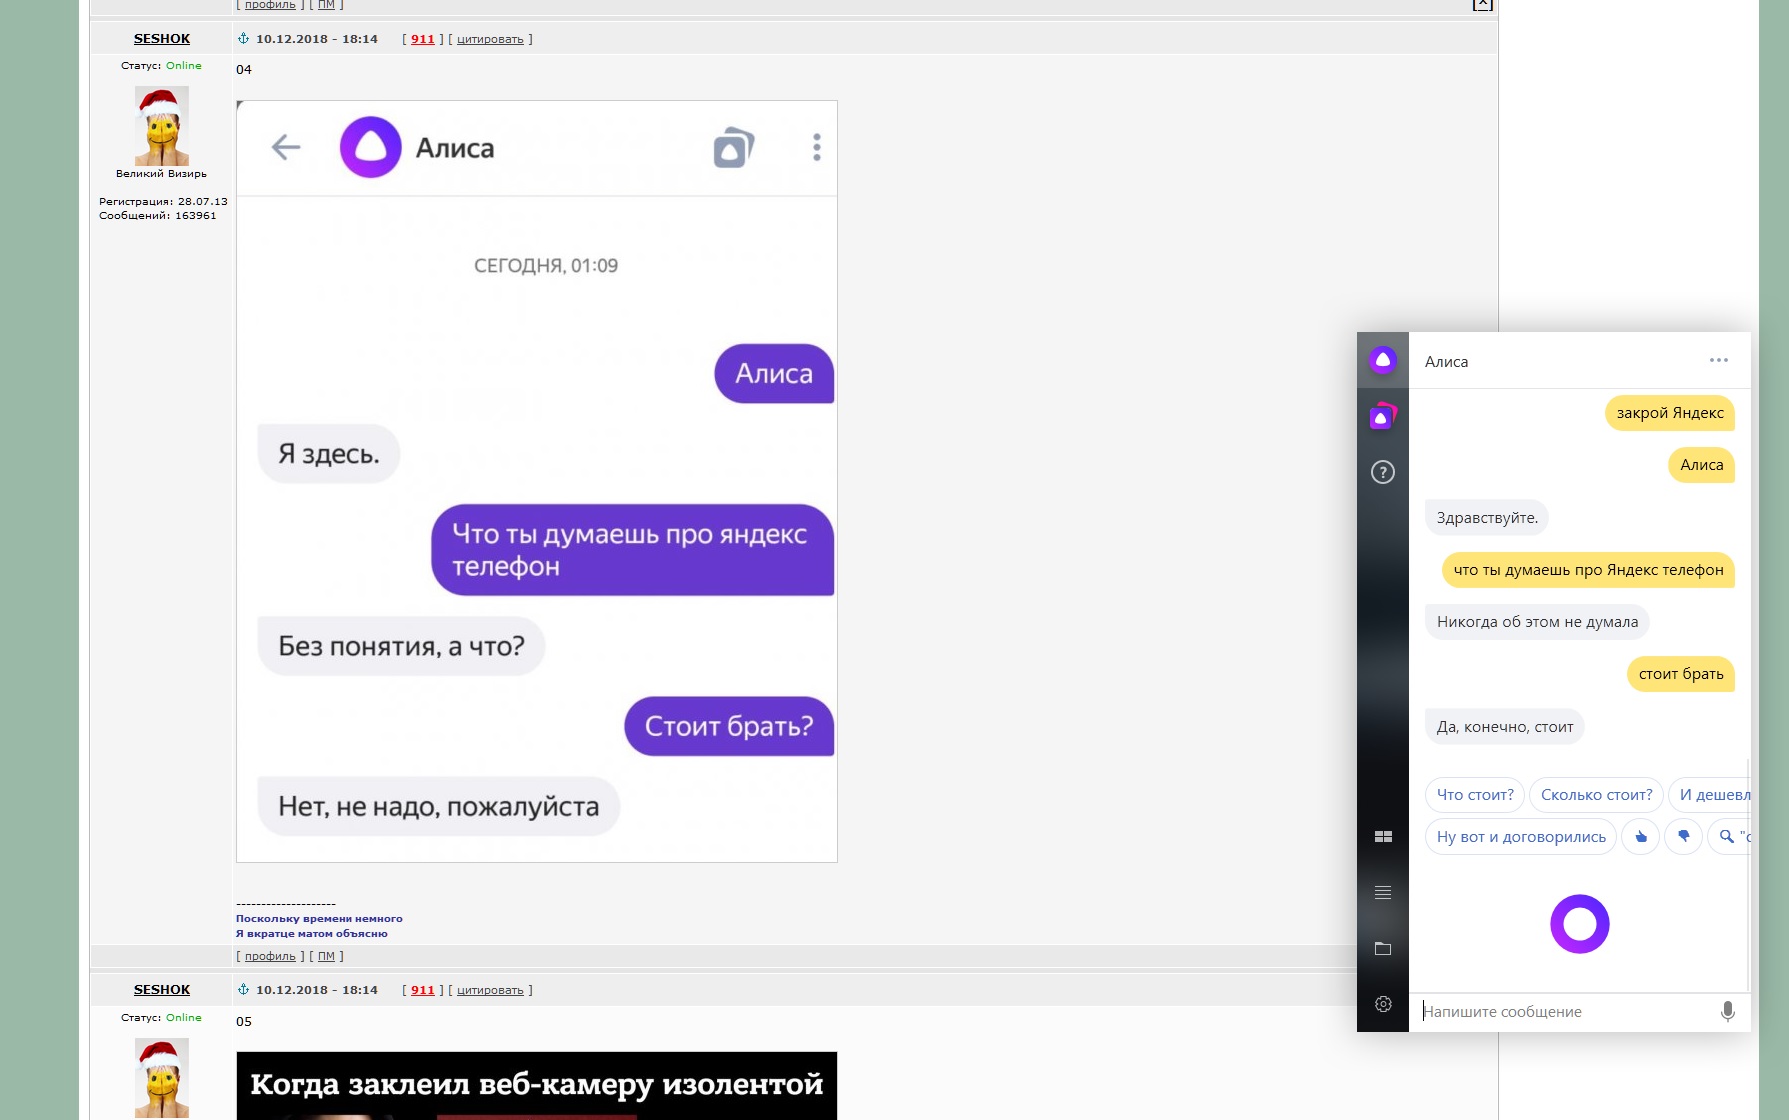Click the date "10.12.2018 - 18:14" of post 04
The height and width of the screenshot is (1120, 1789).
pyautogui.click(x=317, y=39)
